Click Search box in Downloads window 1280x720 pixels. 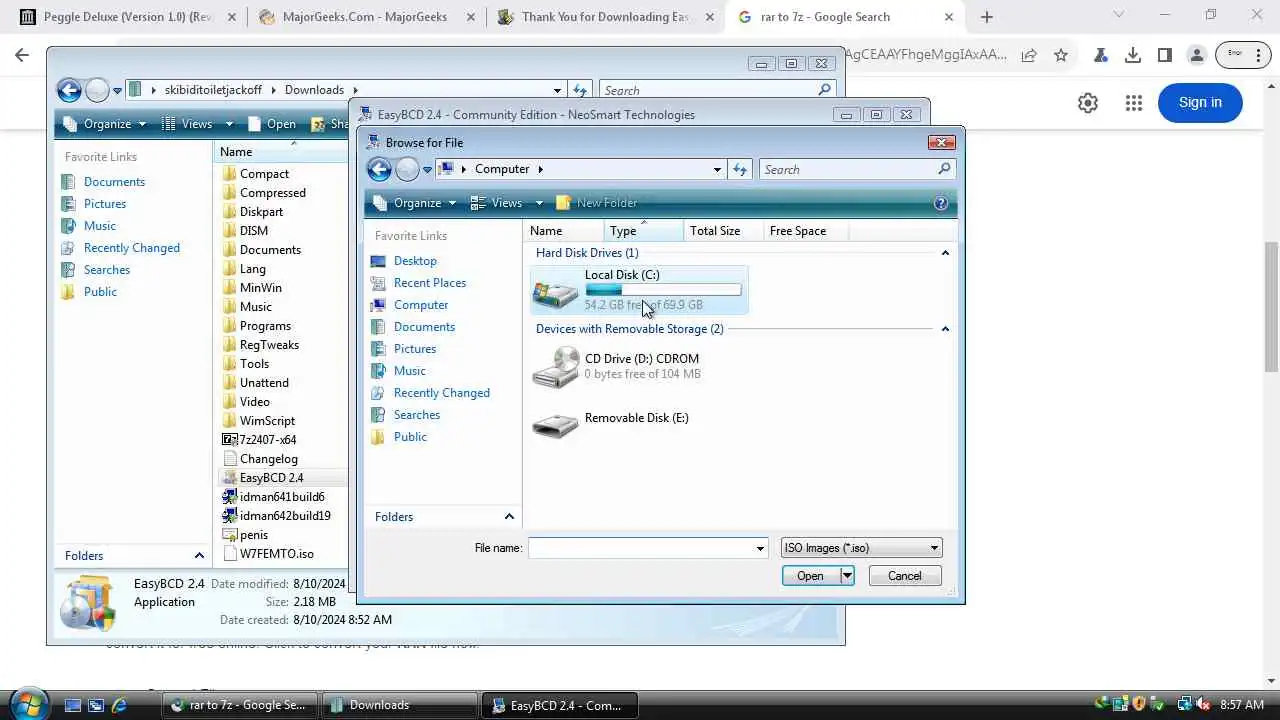click(708, 91)
